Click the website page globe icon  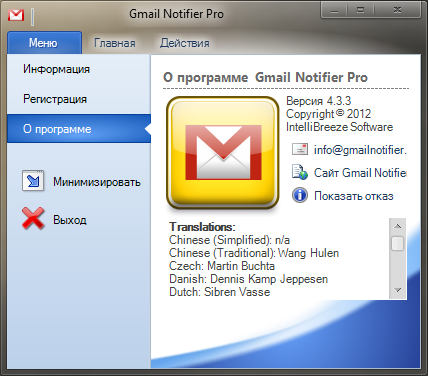[299, 172]
